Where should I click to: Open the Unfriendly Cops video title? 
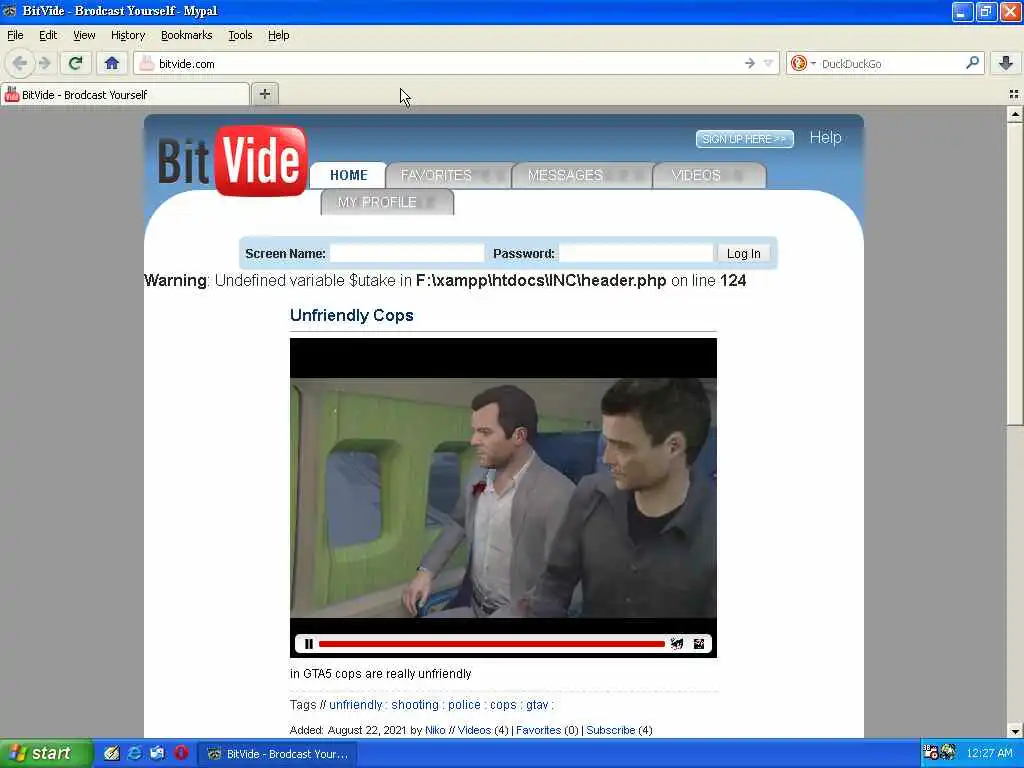coord(351,315)
